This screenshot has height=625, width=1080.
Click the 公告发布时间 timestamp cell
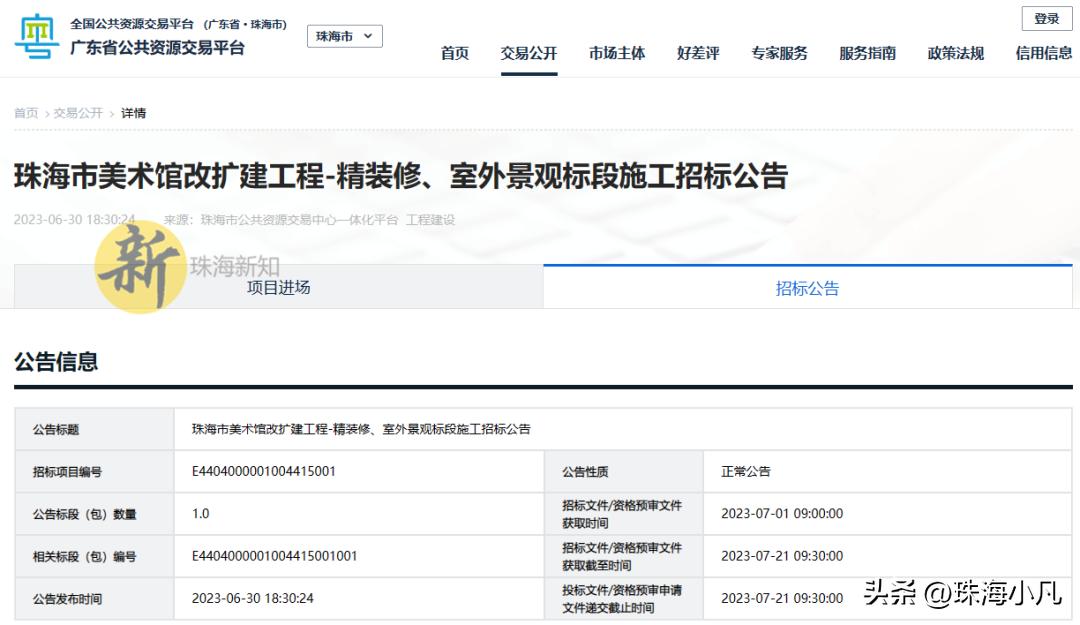pyautogui.click(x=251, y=598)
